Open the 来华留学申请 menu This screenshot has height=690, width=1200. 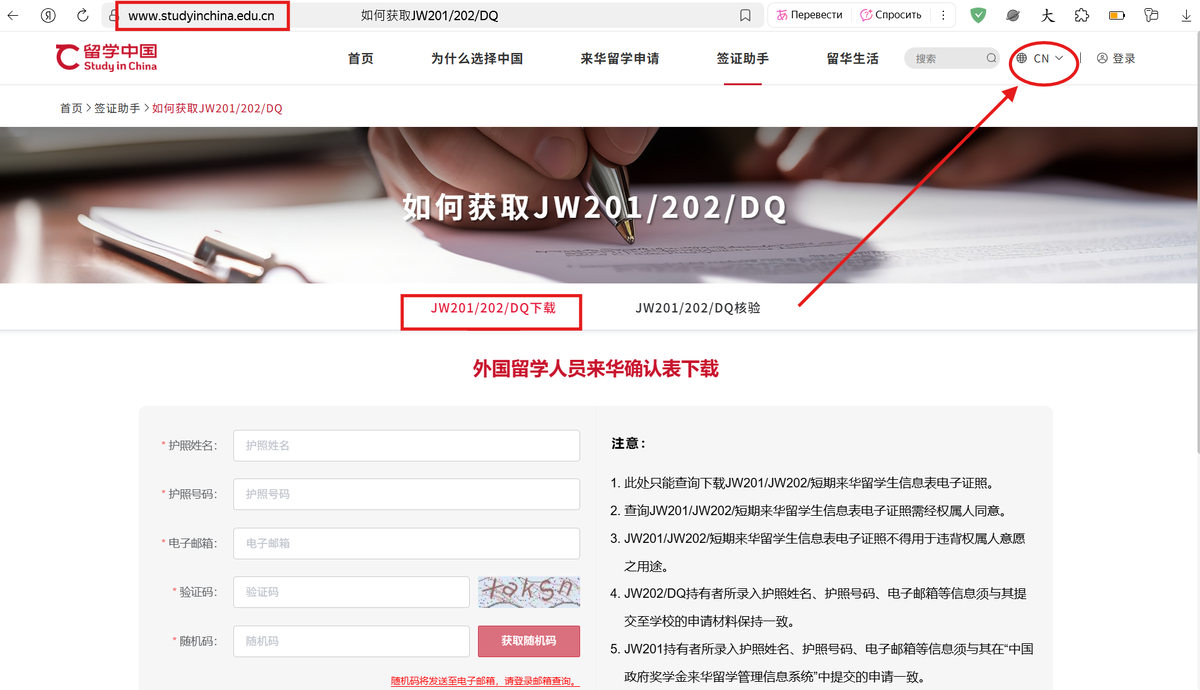tap(620, 58)
